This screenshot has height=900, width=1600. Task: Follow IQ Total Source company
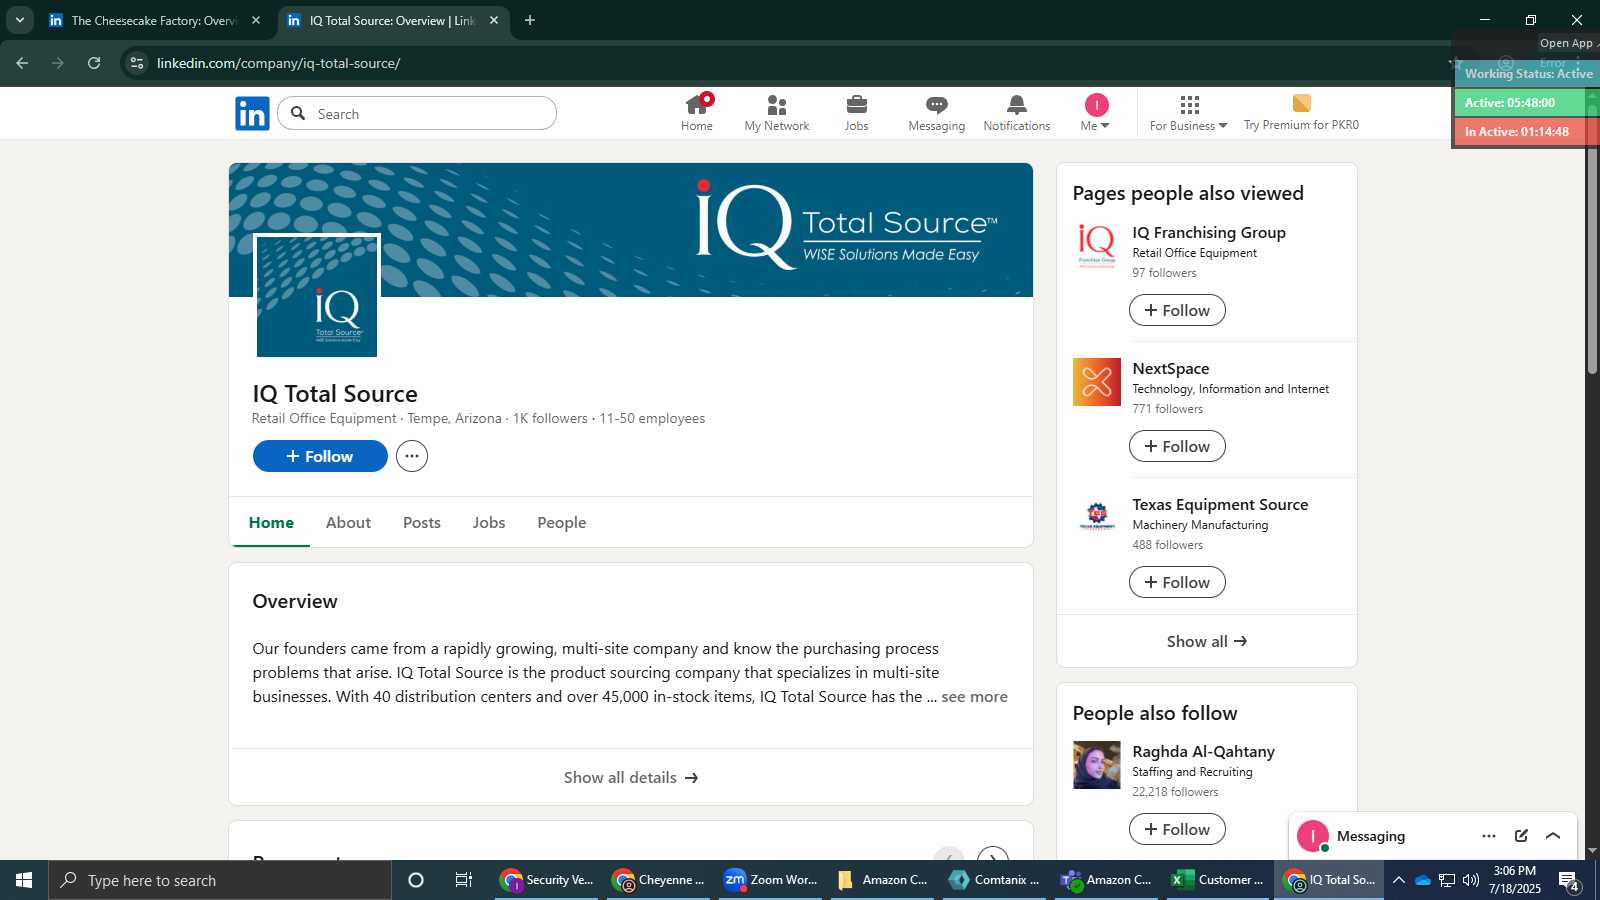pyautogui.click(x=320, y=456)
